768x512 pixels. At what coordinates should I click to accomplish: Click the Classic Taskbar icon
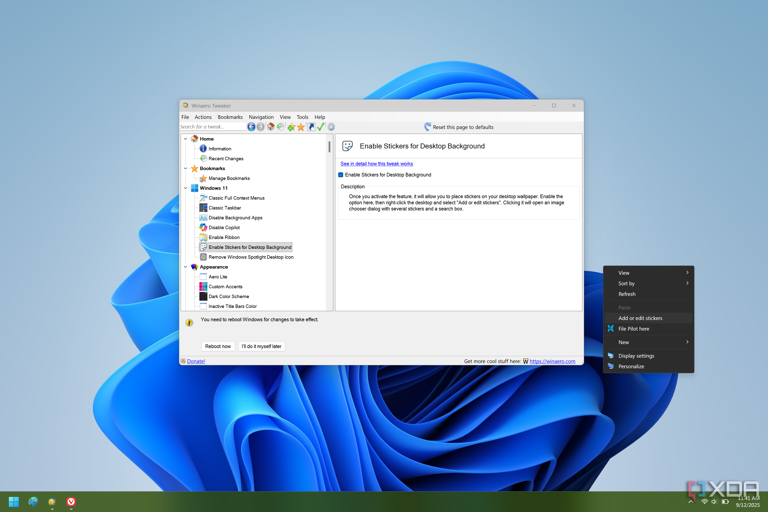203,208
